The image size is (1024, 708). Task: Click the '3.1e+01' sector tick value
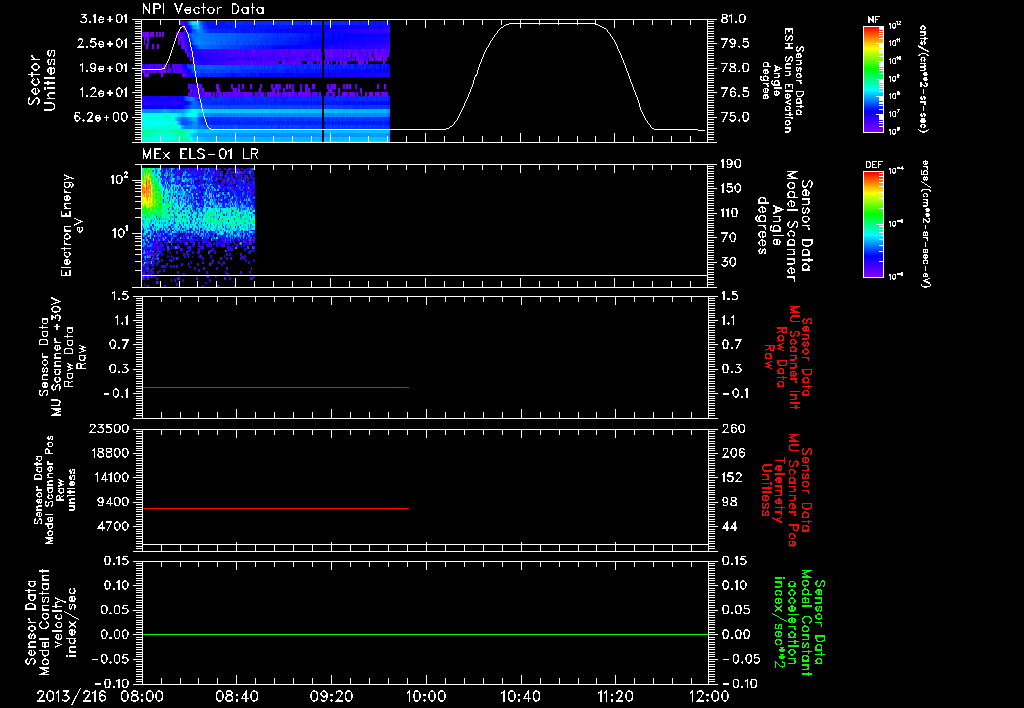[x=106, y=18]
